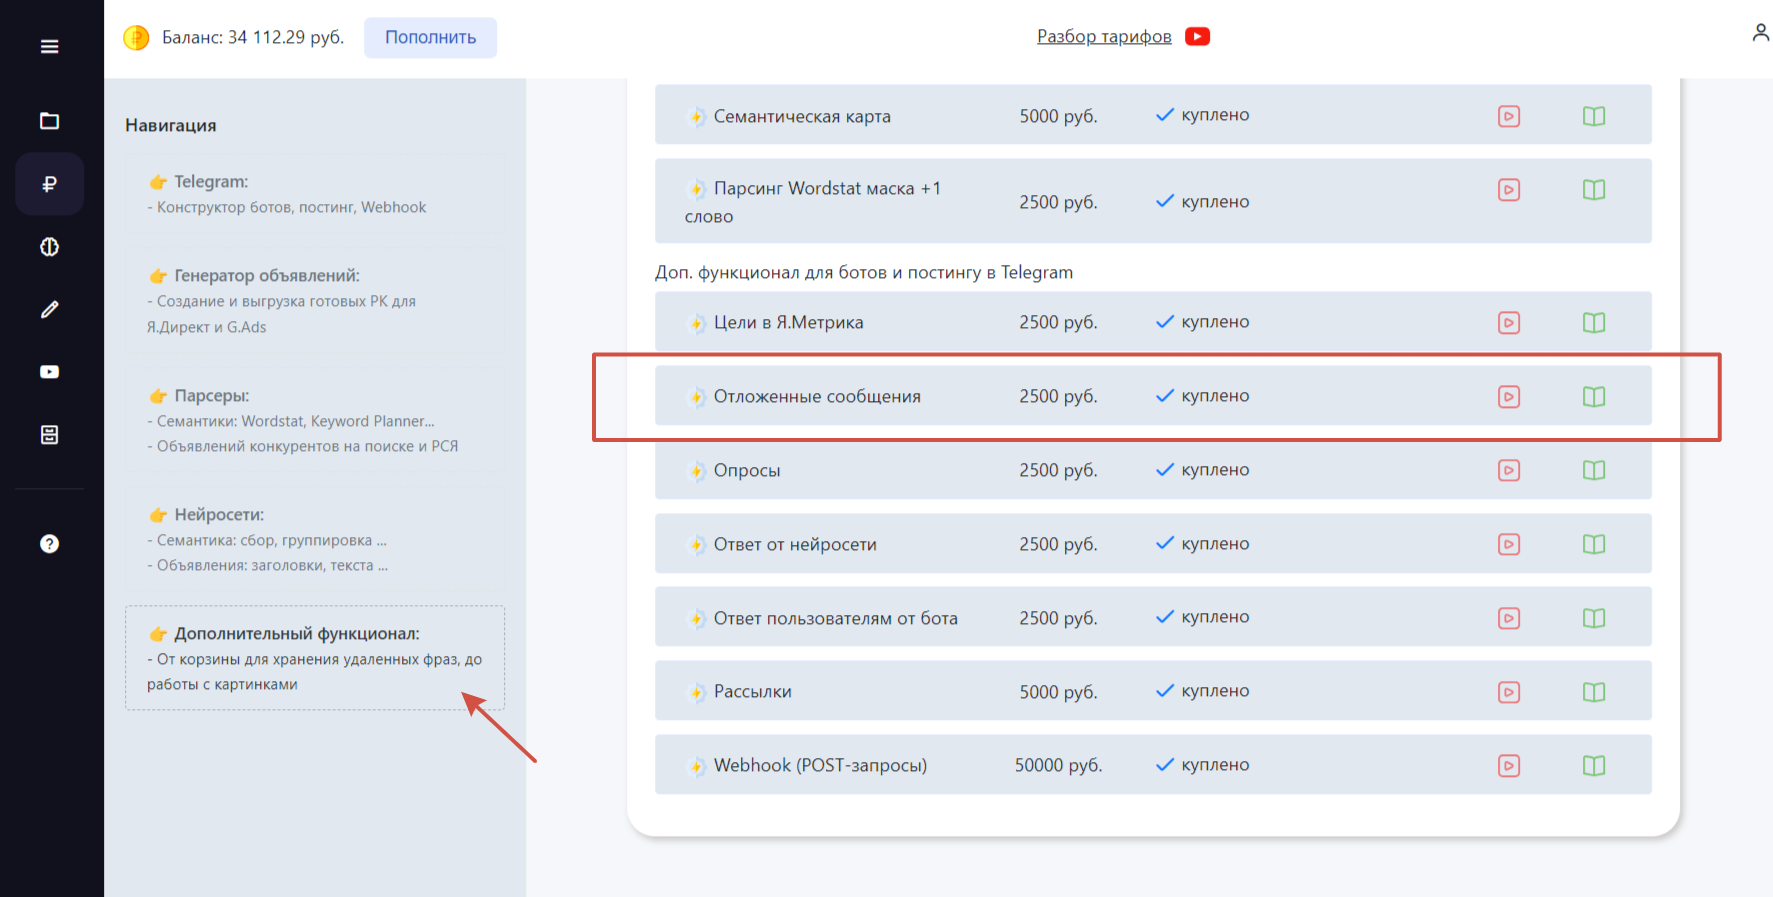The width and height of the screenshot is (1773, 897).
Task: Open guide book for Семантическая карта row
Action: (x=1594, y=116)
